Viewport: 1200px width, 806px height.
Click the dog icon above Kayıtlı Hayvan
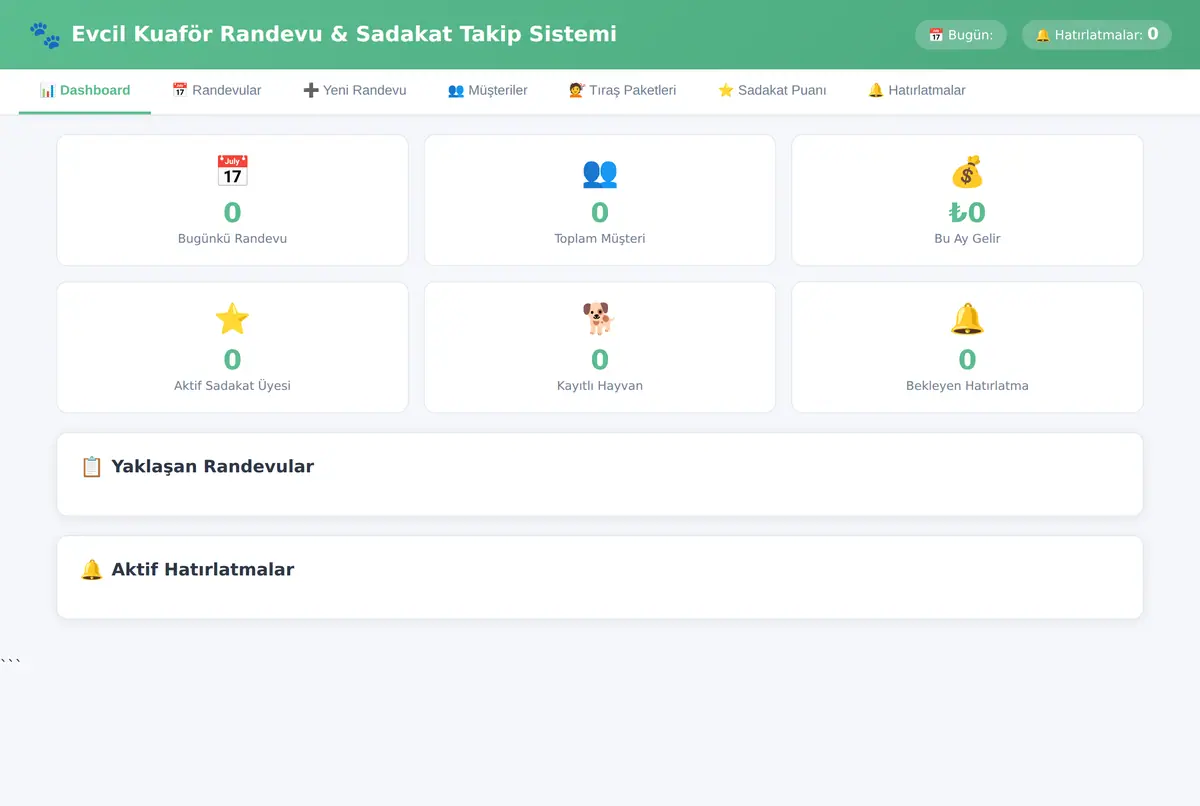[600, 319]
